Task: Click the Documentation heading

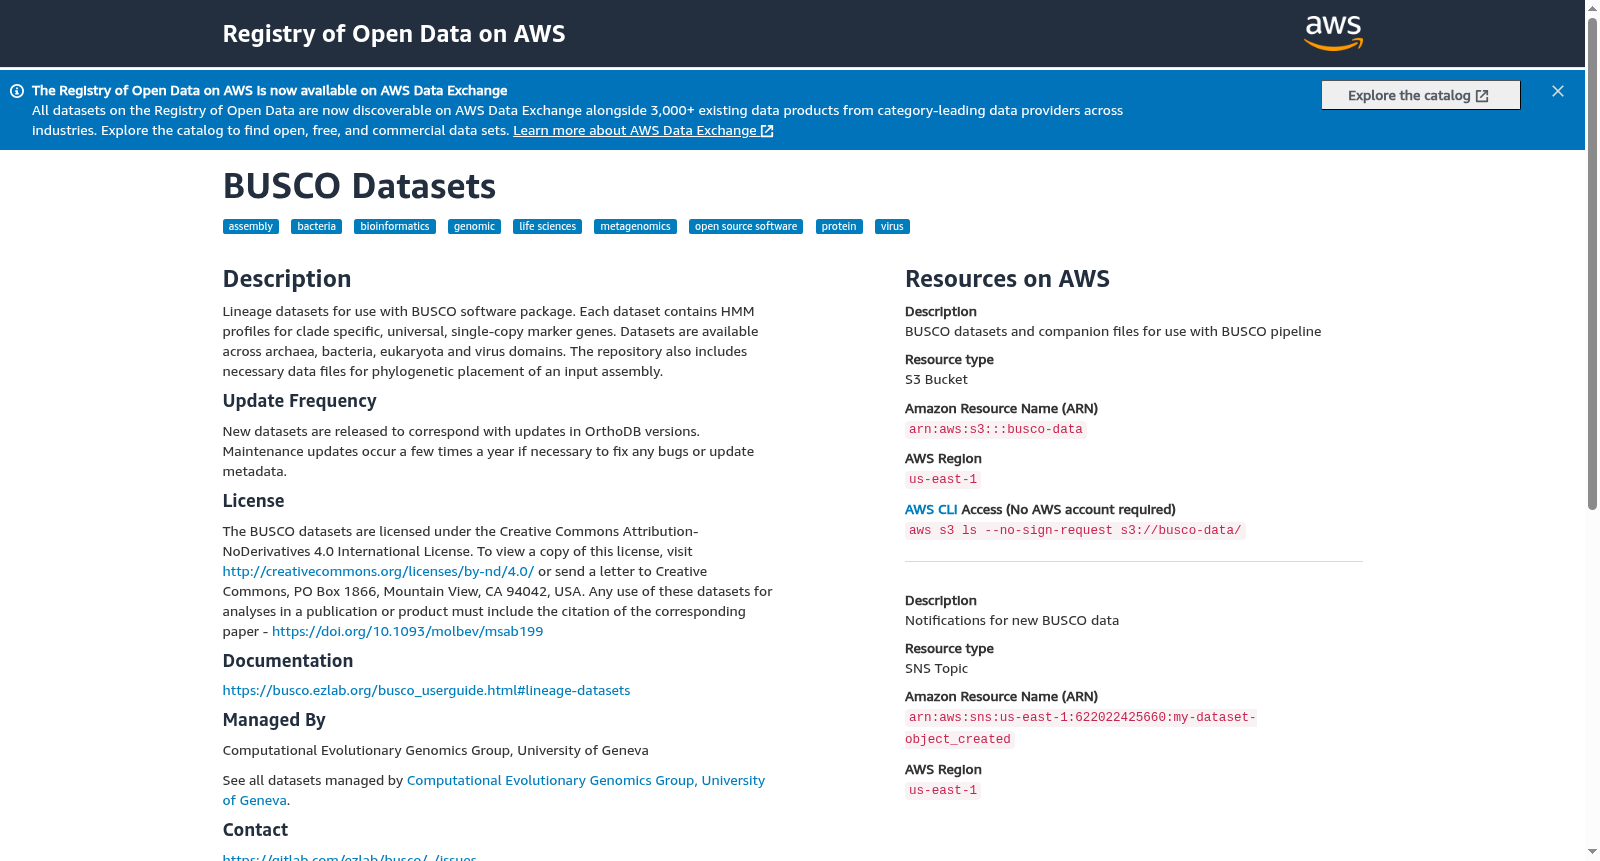Action: pyautogui.click(x=288, y=661)
